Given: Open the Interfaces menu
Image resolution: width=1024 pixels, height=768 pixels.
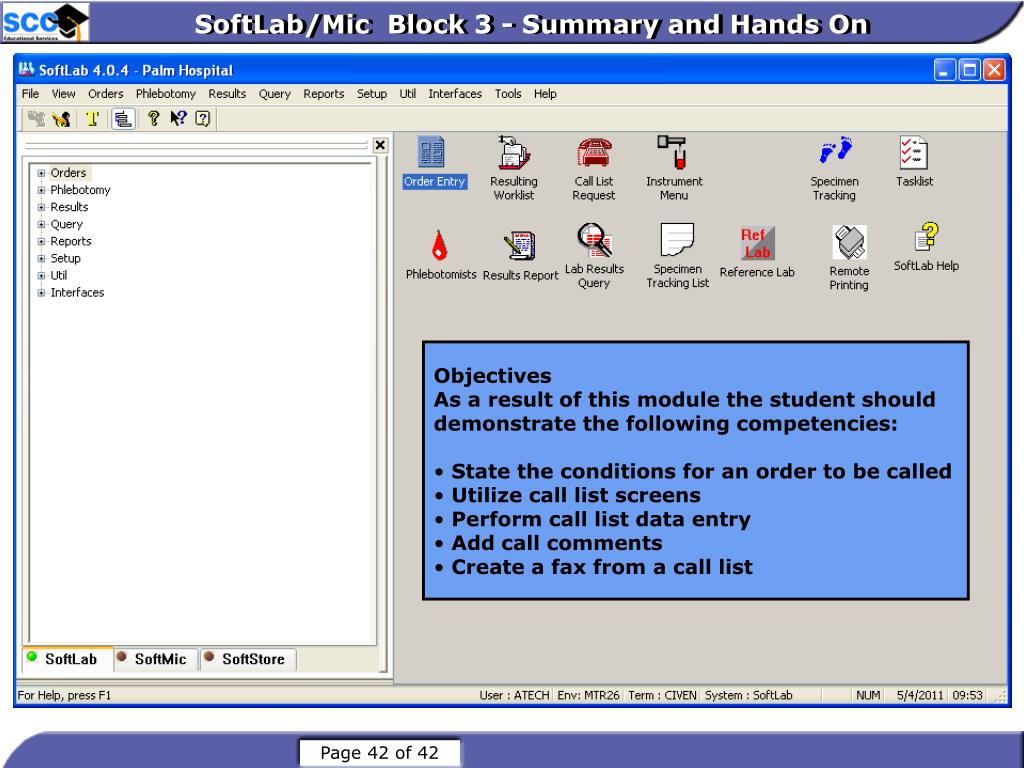Looking at the screenshot, I should tap(455, 94).
